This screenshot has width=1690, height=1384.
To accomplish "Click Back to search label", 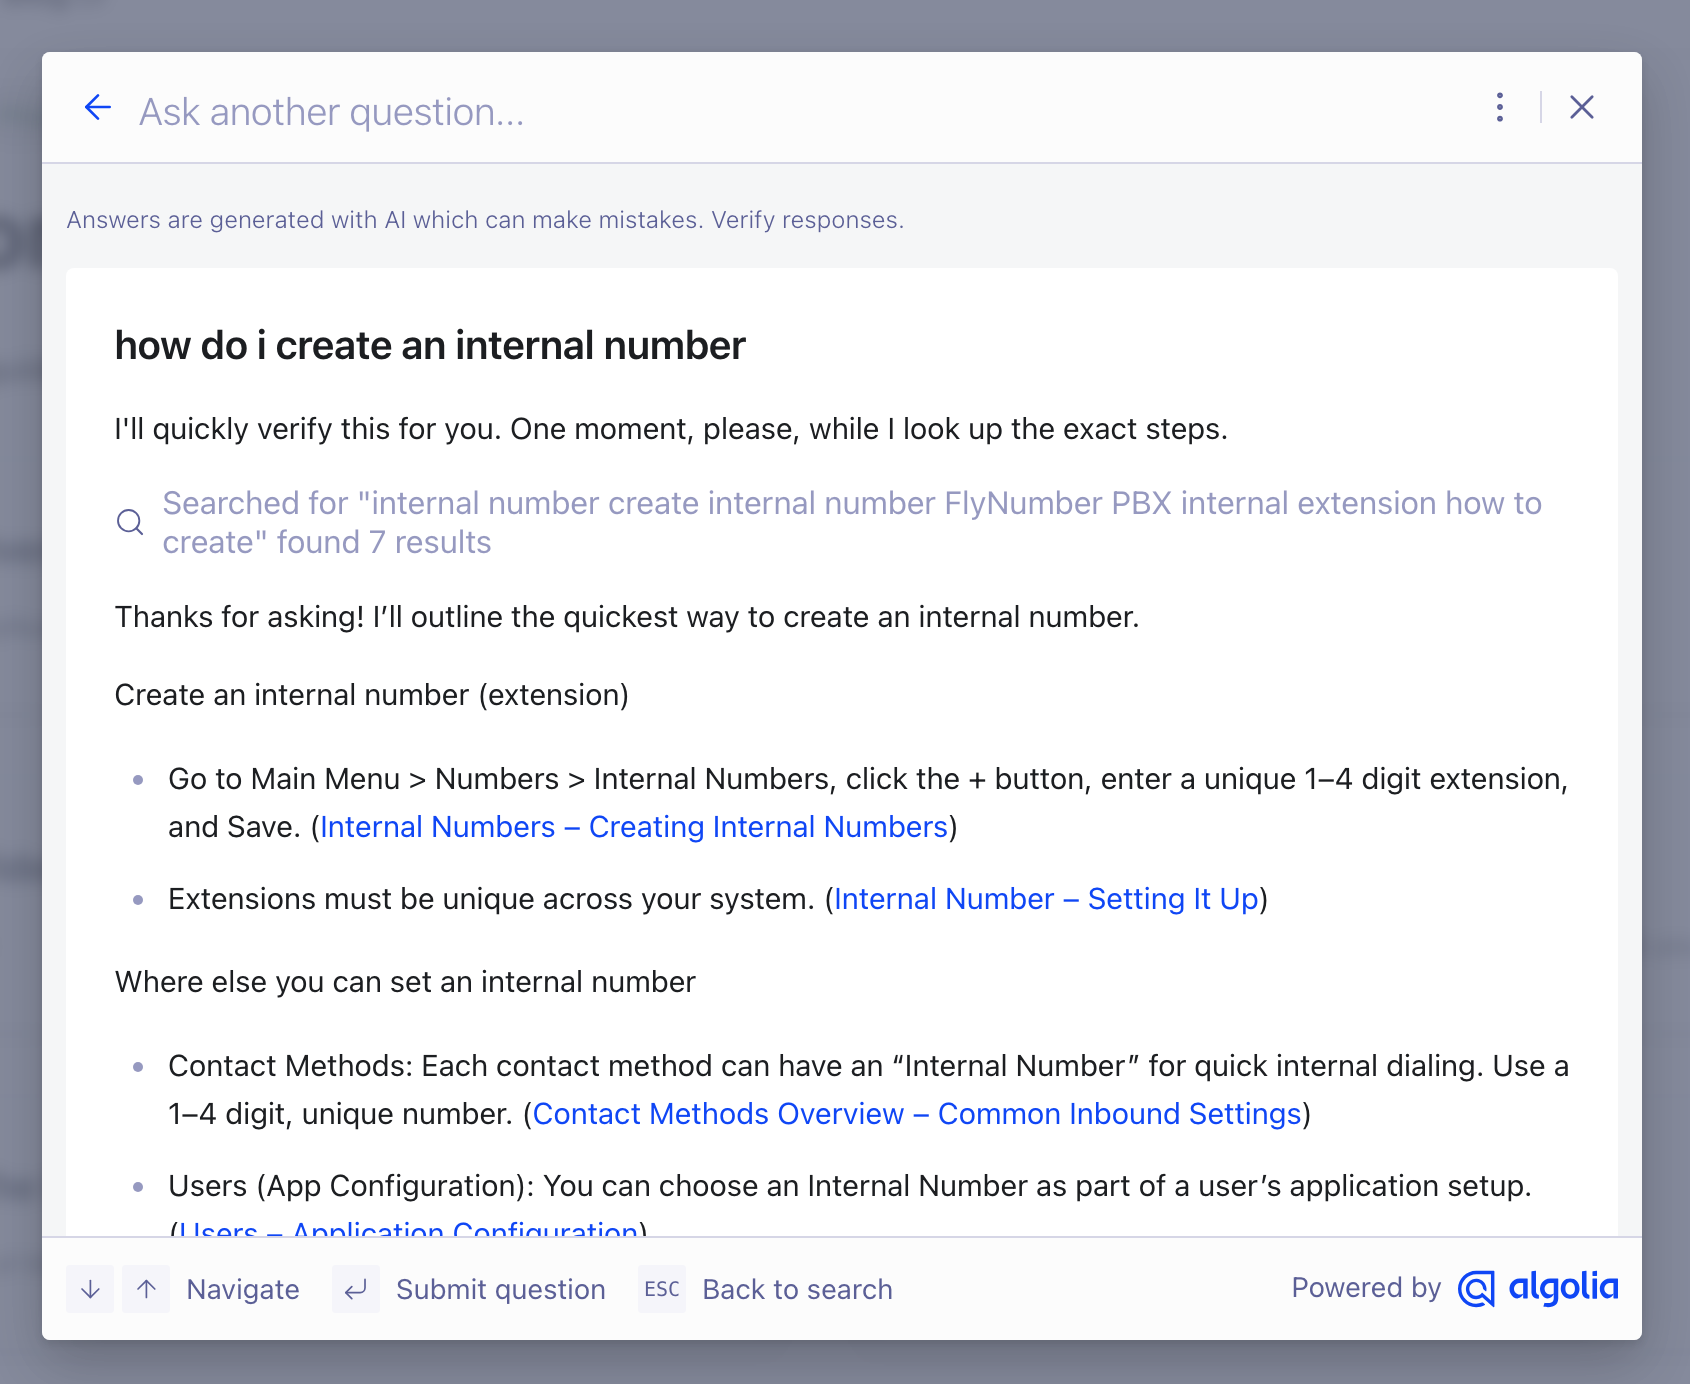I will (797, 1290).
